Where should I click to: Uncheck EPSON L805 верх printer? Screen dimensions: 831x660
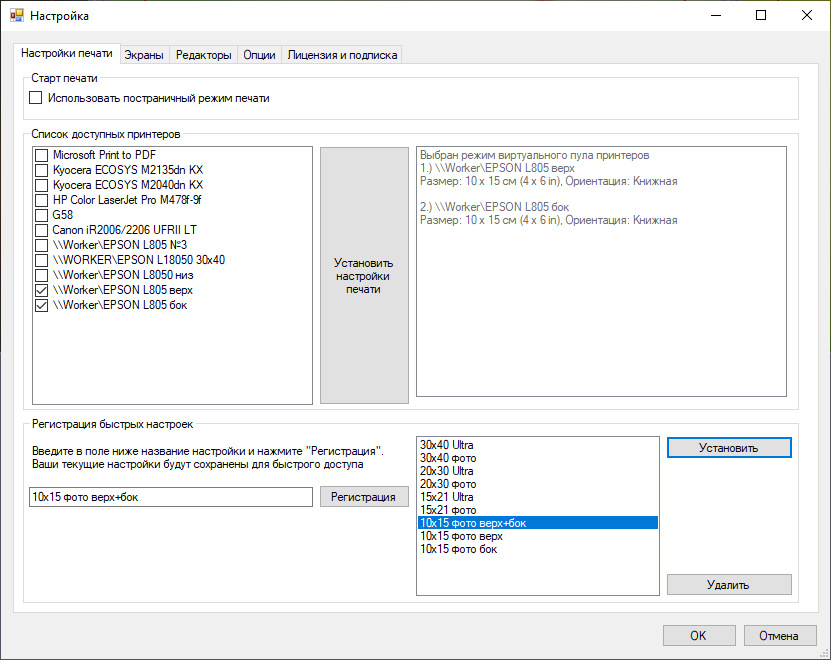pos(41,290)
